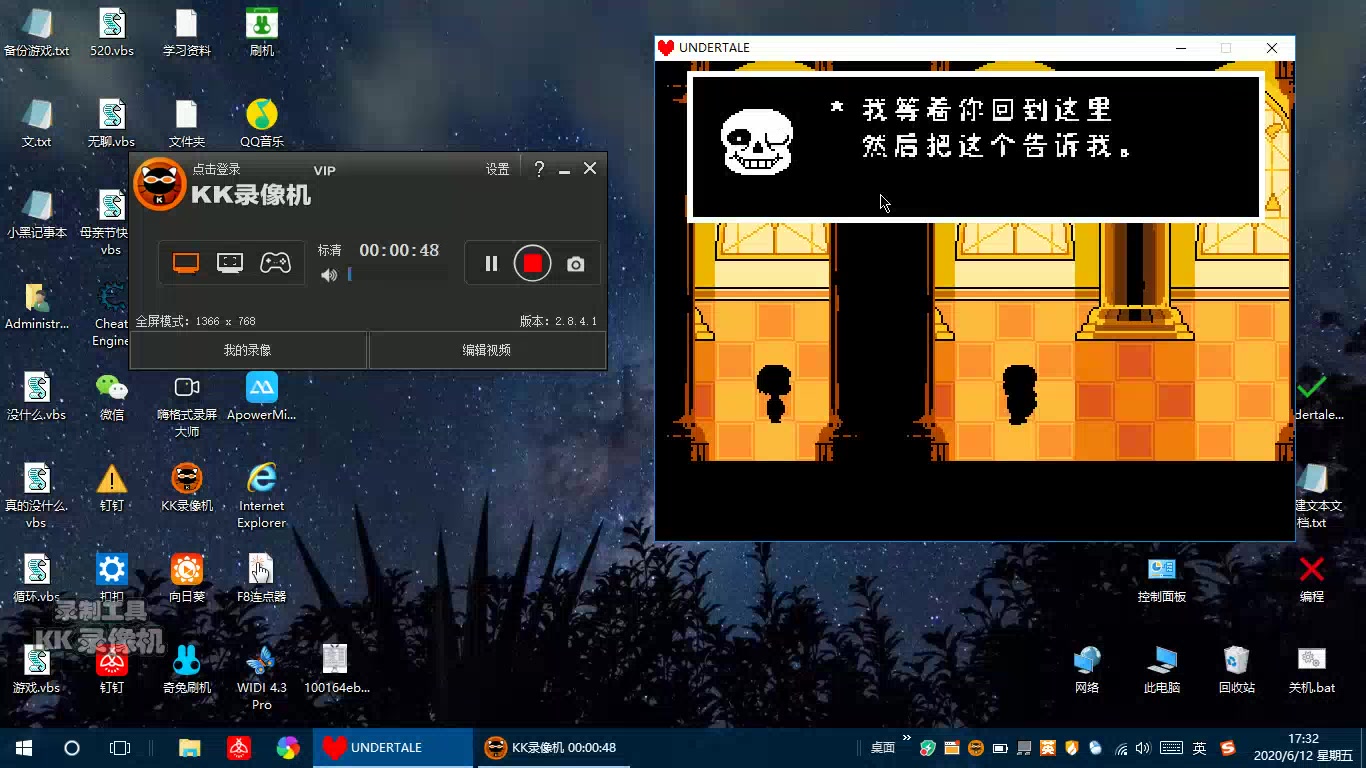Open 游戏.vbs script
This screenshot has width=1366, height=768.
37,670
